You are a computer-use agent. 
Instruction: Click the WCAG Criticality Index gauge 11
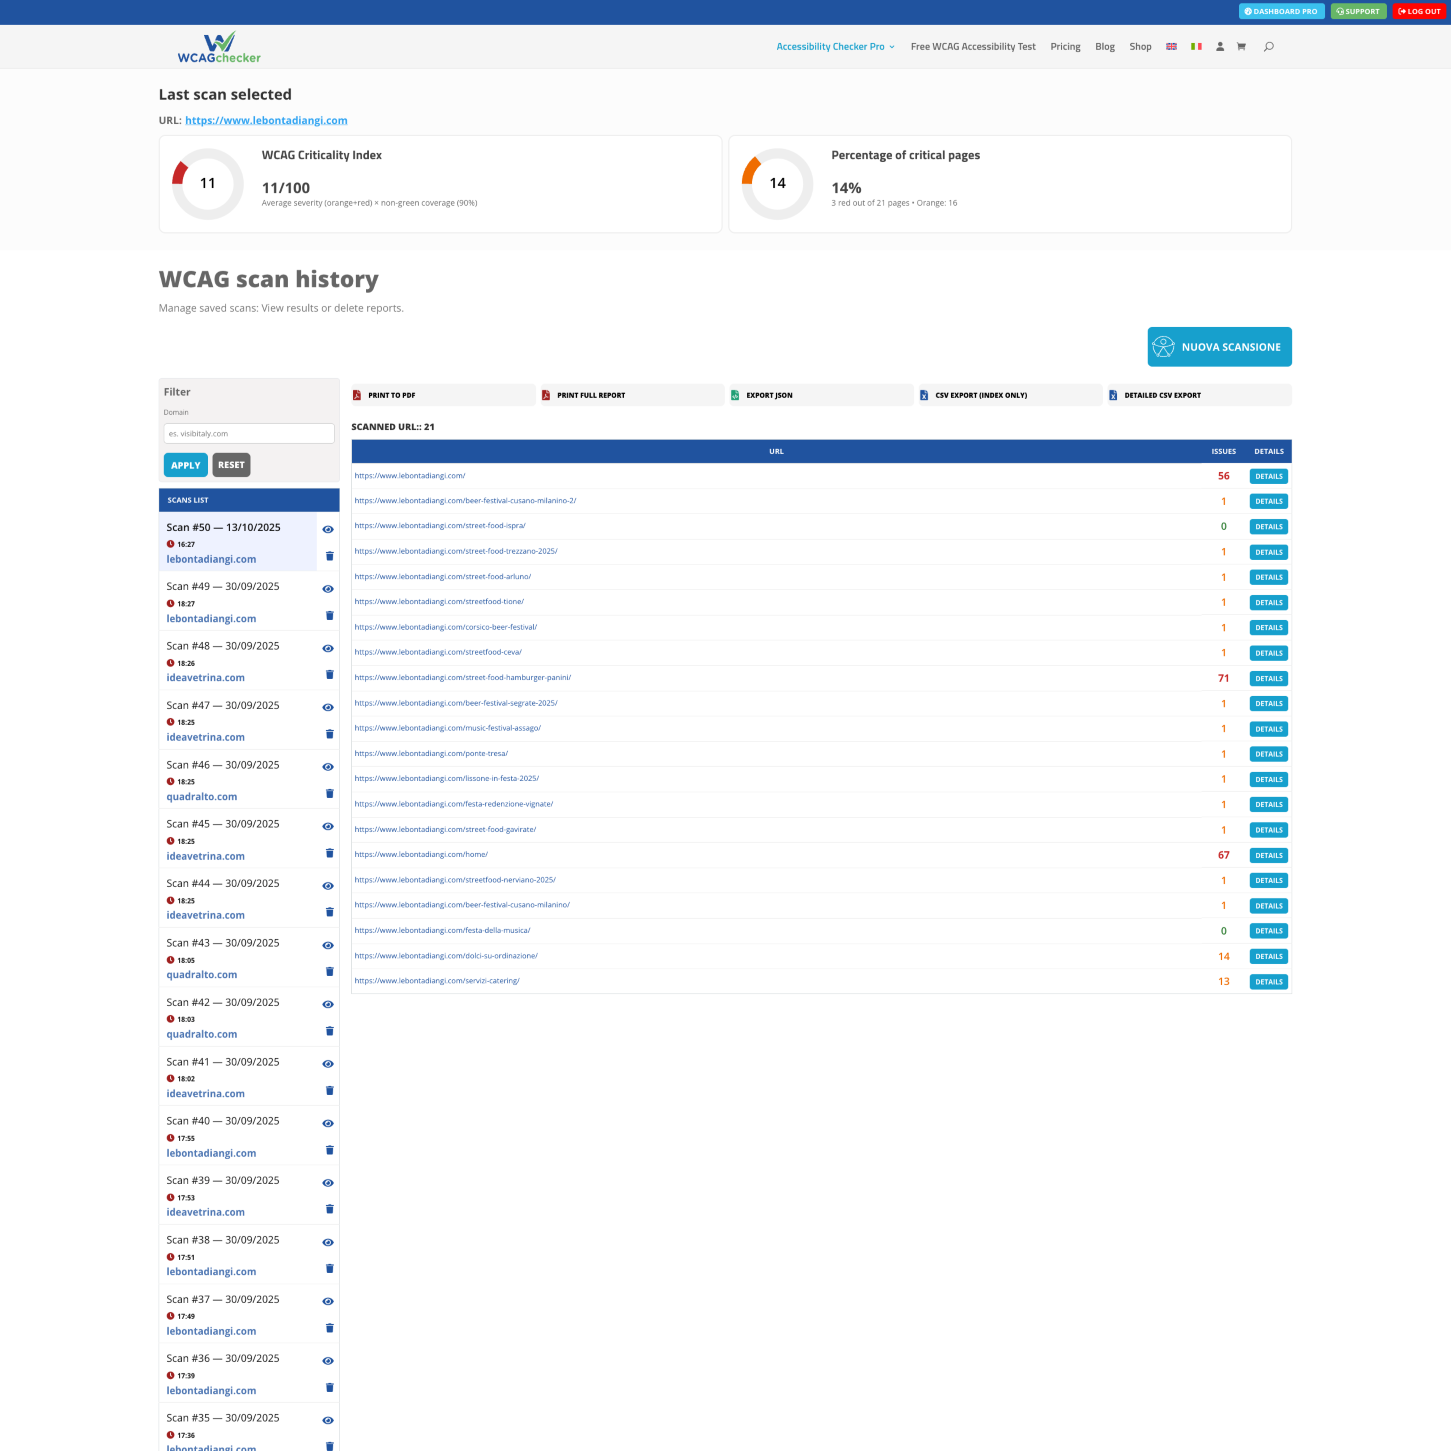pyautogui.click(x=207, y=184)
